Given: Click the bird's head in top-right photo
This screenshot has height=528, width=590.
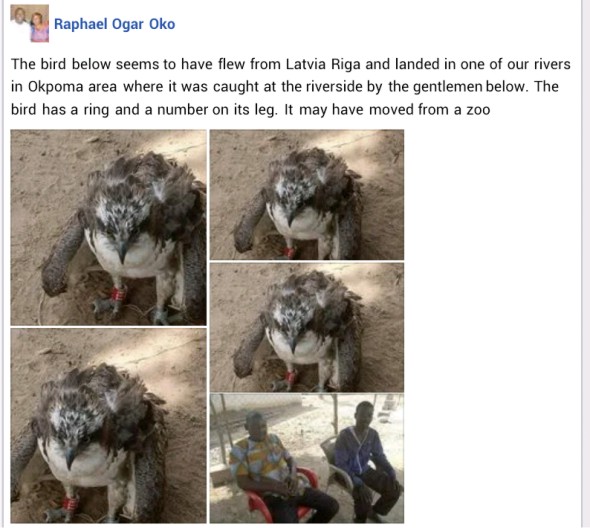Looking at the screenshot, I should (x=297, y=192).
